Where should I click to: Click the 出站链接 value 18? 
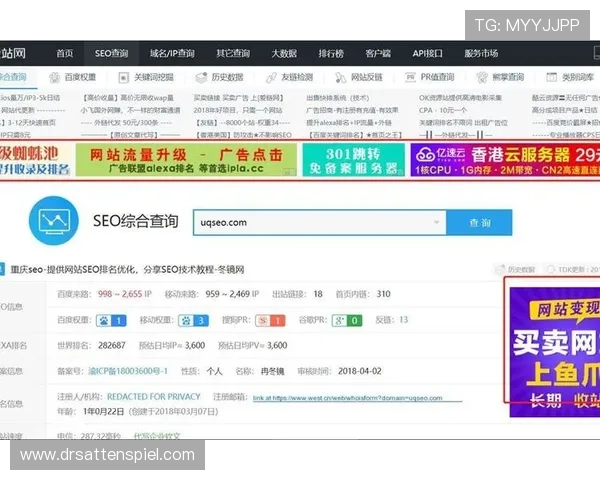[x=318, y=294]
